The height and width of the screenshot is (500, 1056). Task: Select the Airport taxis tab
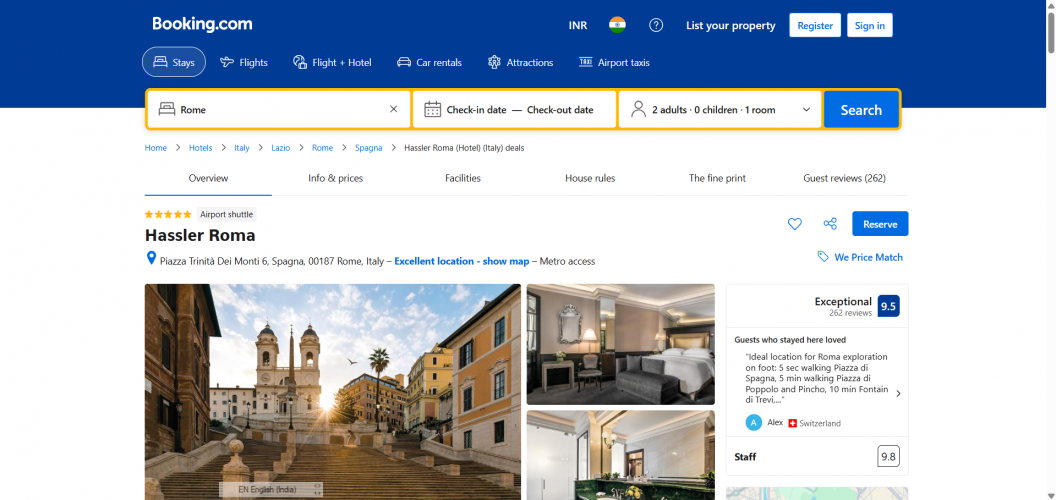pyautogui.click(x=614, y=62)
